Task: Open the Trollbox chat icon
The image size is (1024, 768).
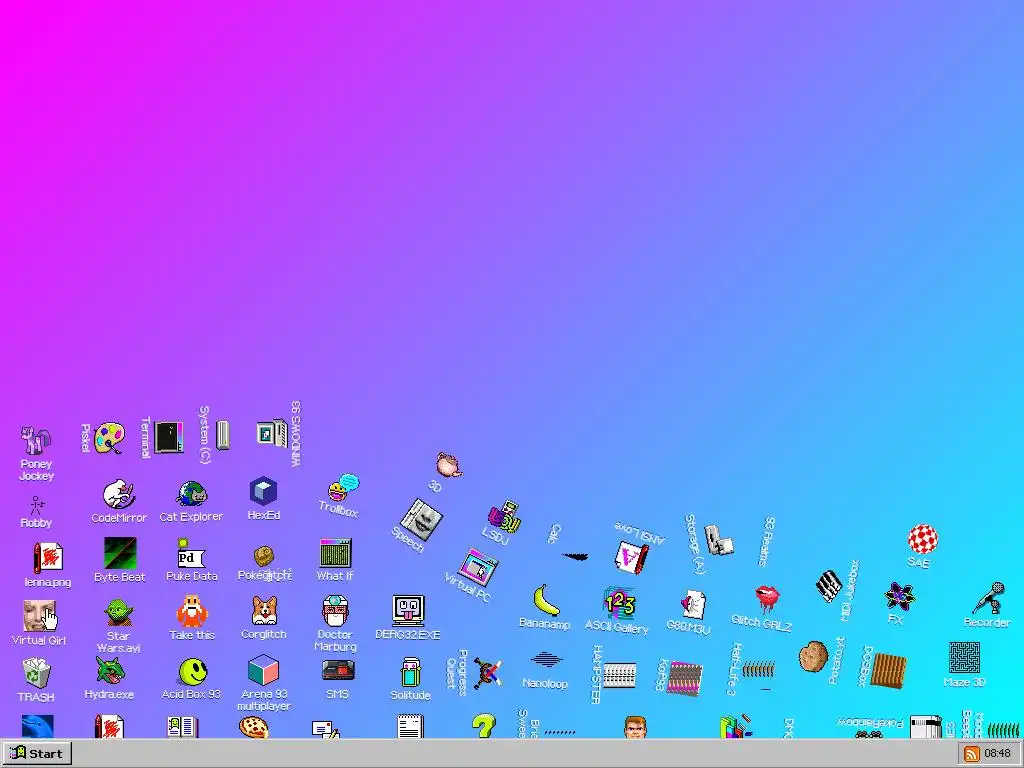Action: click(x=344, y=487)
